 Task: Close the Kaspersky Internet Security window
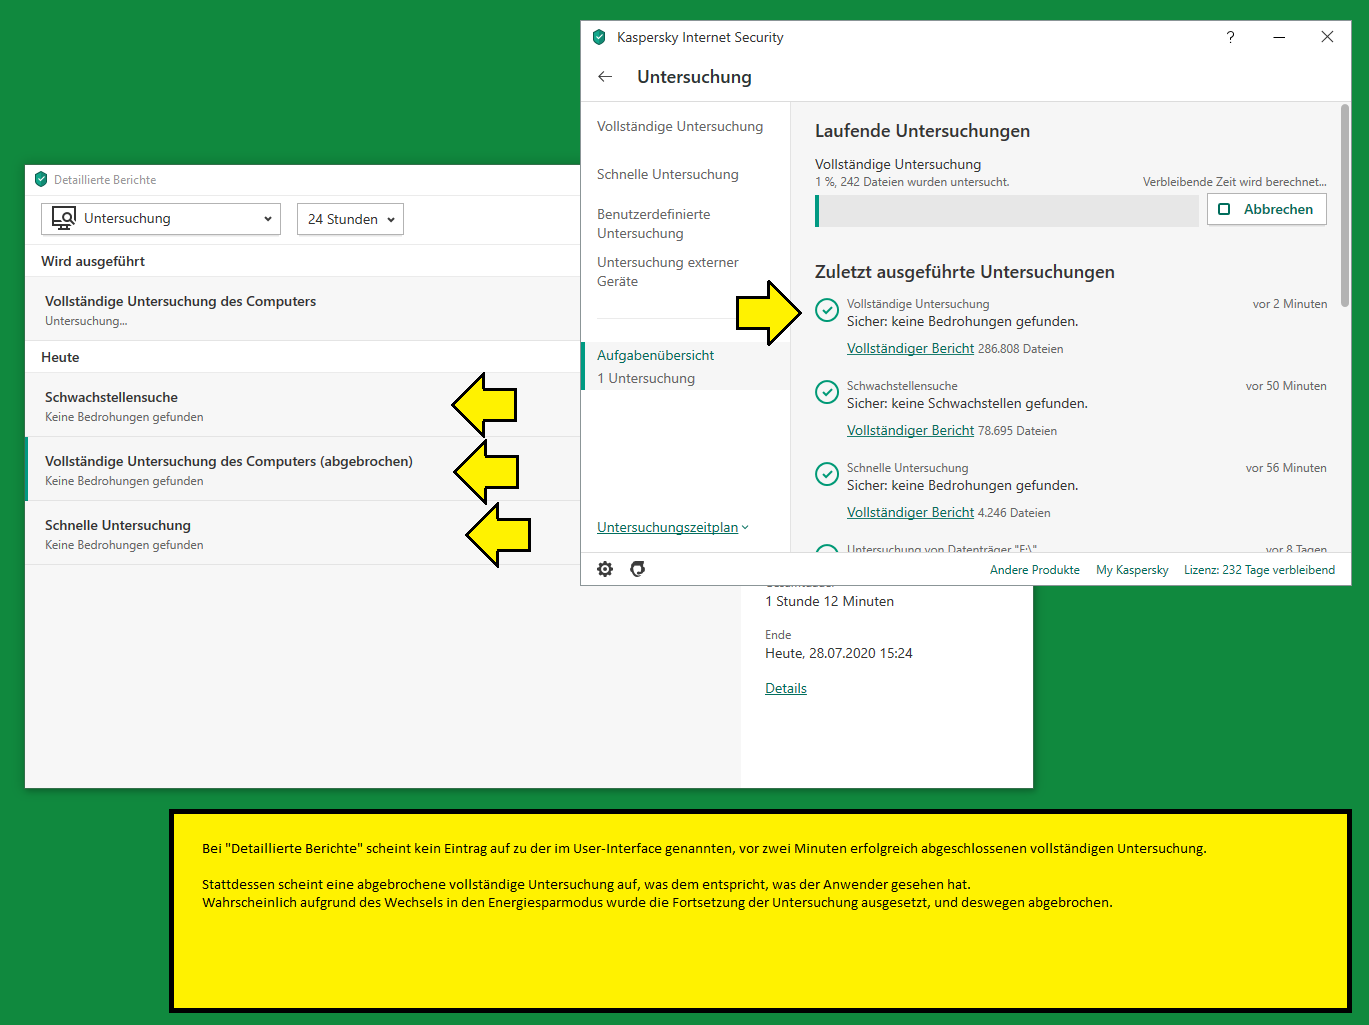click(x=1327, y=37)
